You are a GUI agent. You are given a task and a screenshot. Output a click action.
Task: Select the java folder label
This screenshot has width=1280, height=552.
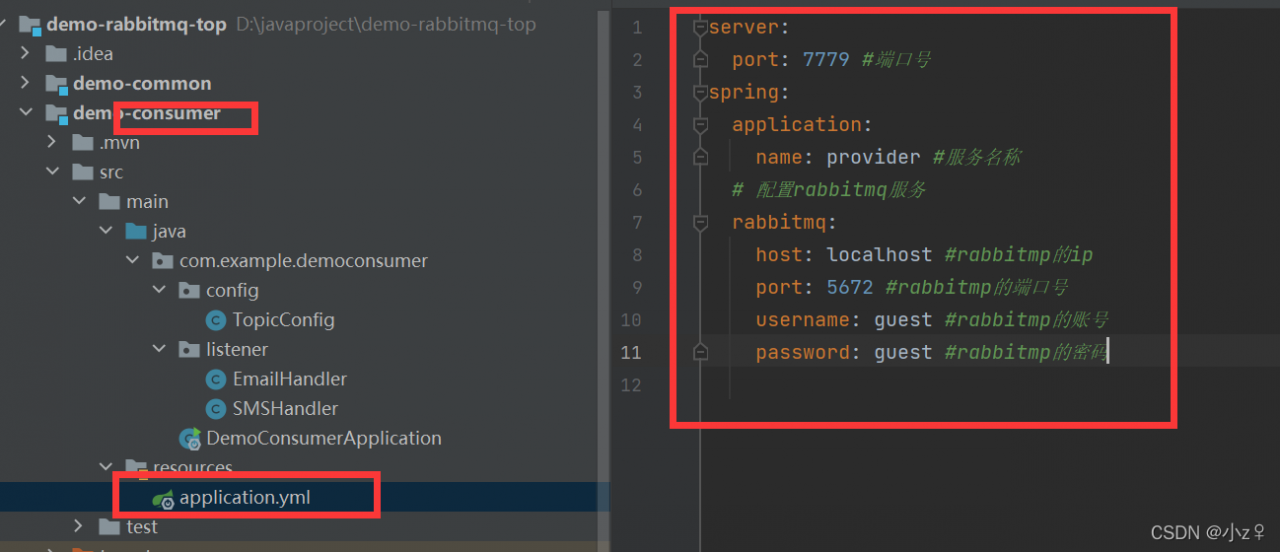tap(169, 231)
